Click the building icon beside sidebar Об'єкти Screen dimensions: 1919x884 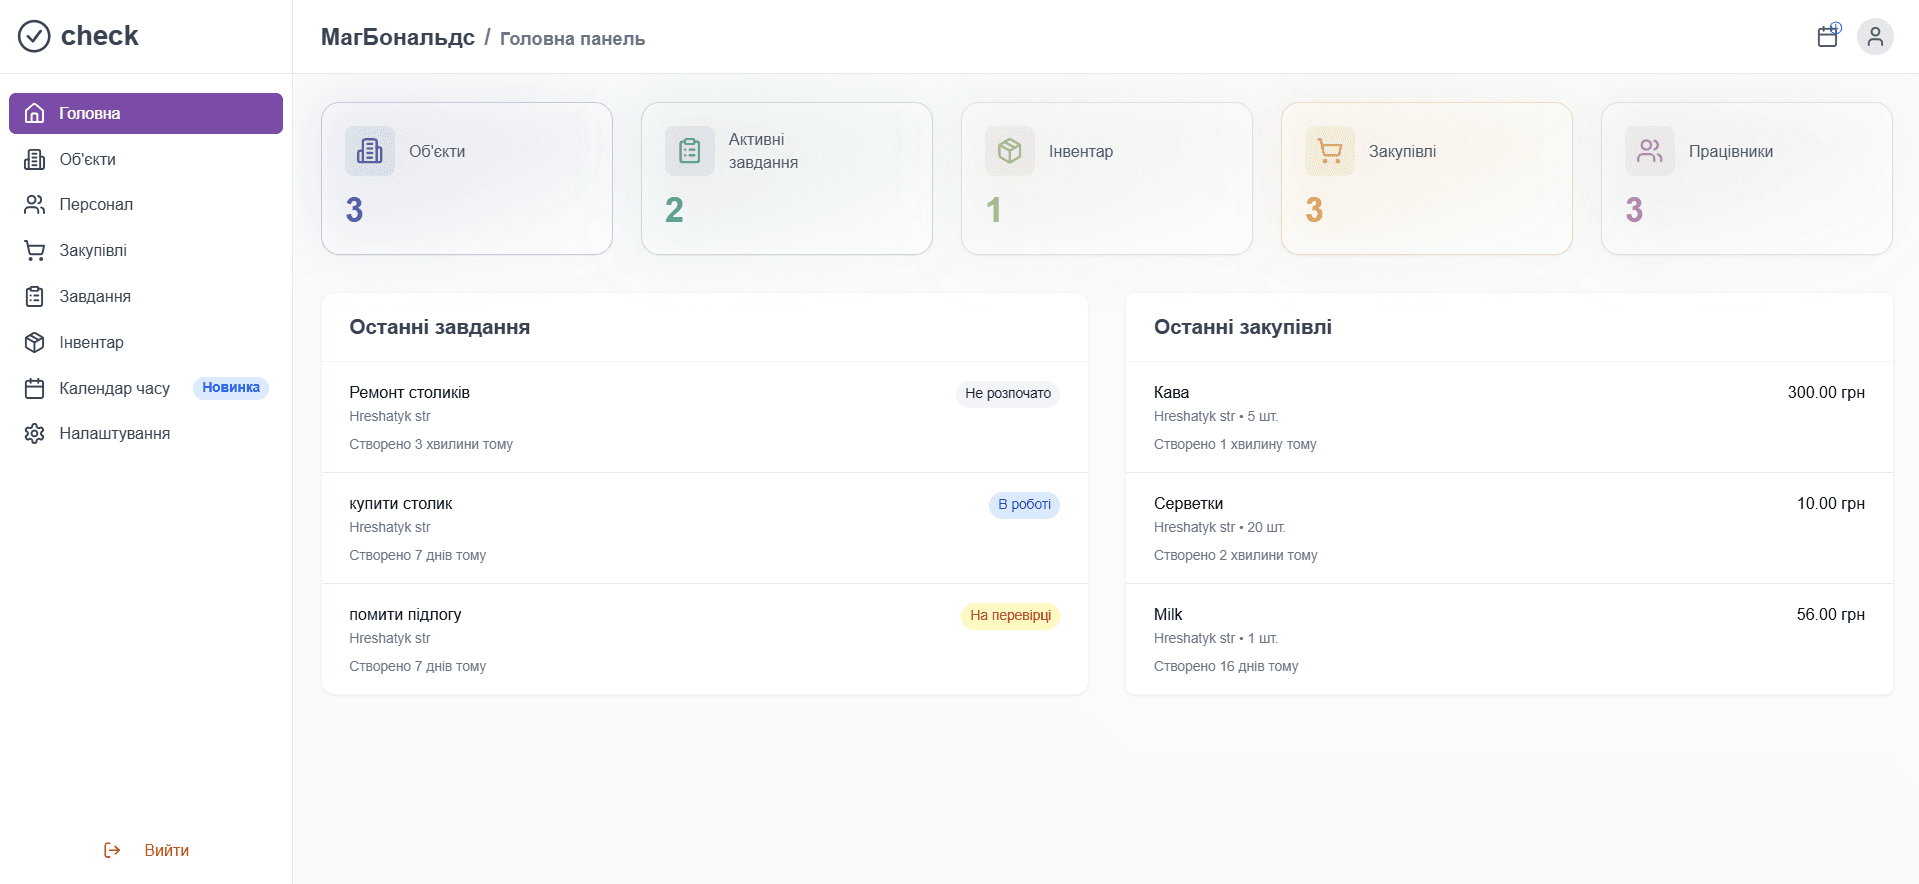coord(35,159)
